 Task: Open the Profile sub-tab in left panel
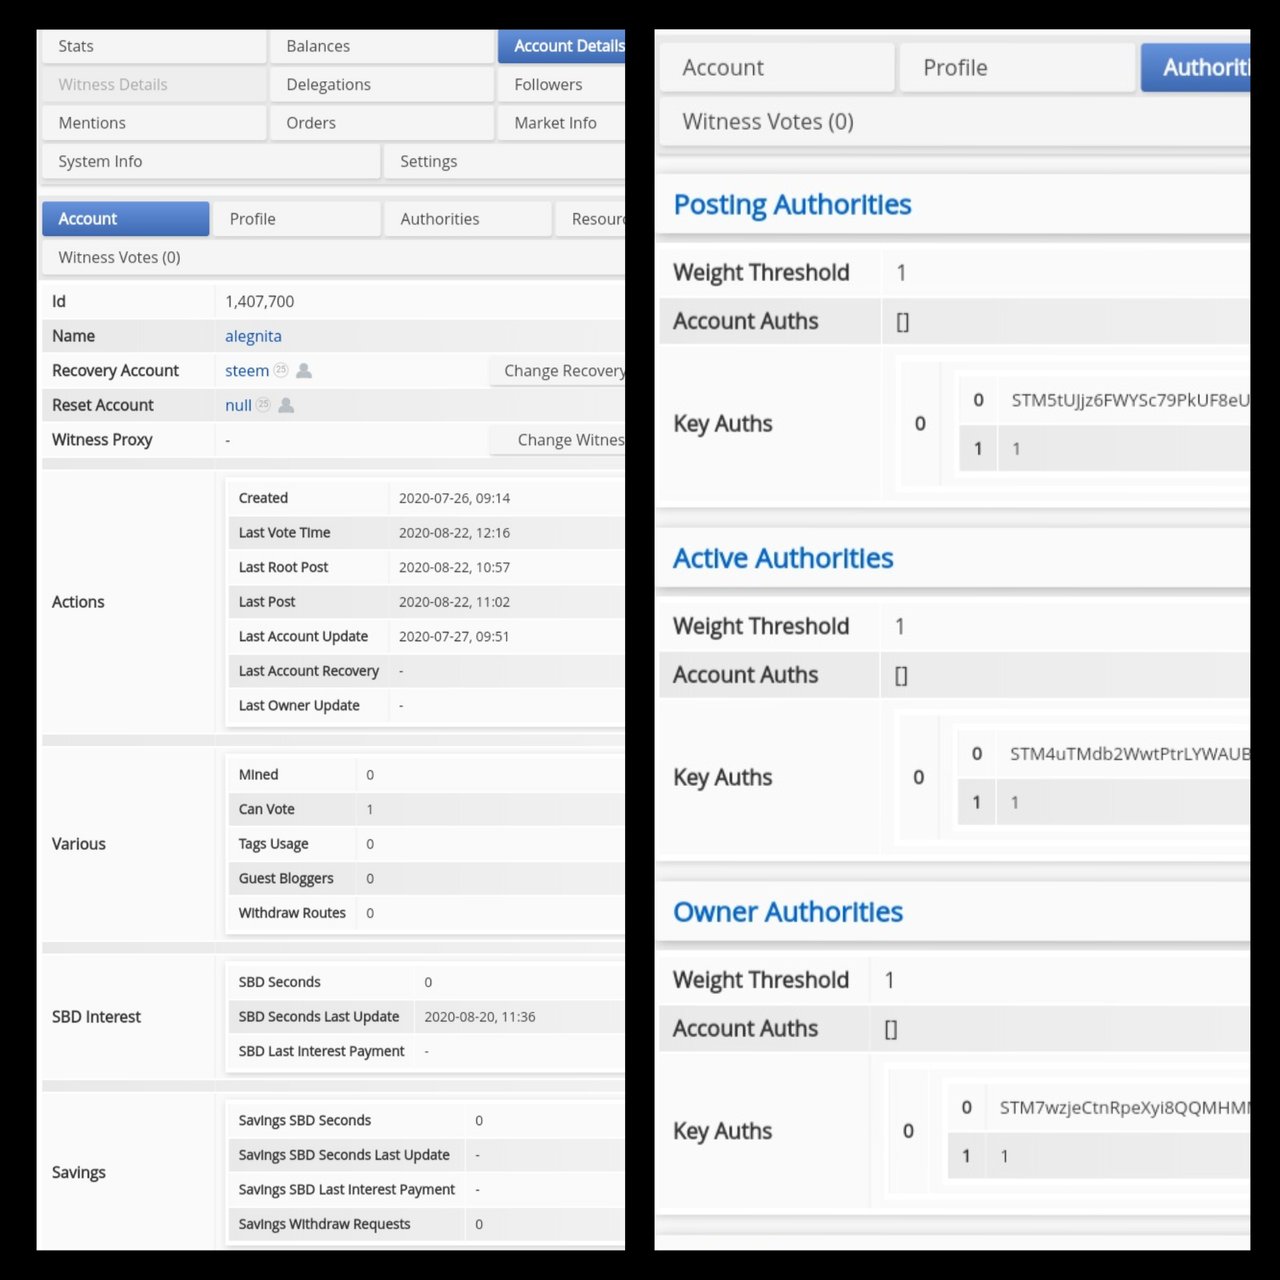pos(297,219)
